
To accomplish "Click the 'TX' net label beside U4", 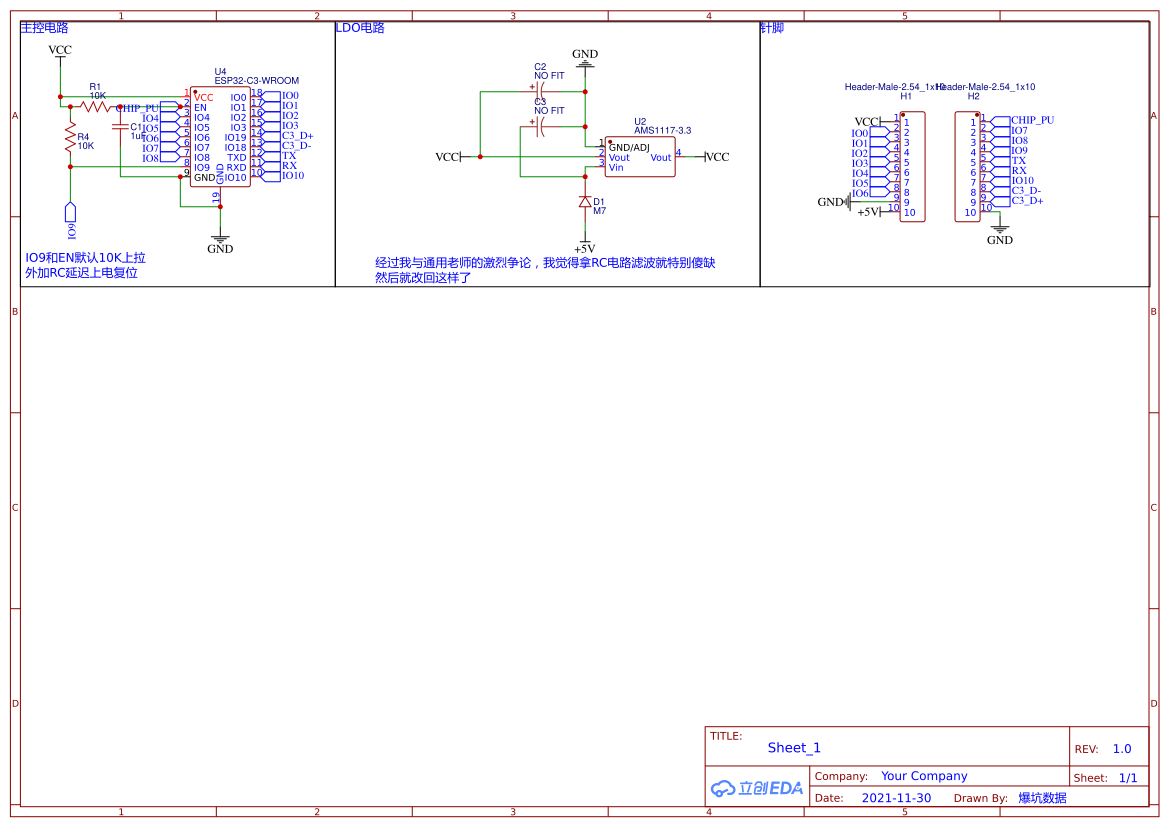I will pos(289,156).
